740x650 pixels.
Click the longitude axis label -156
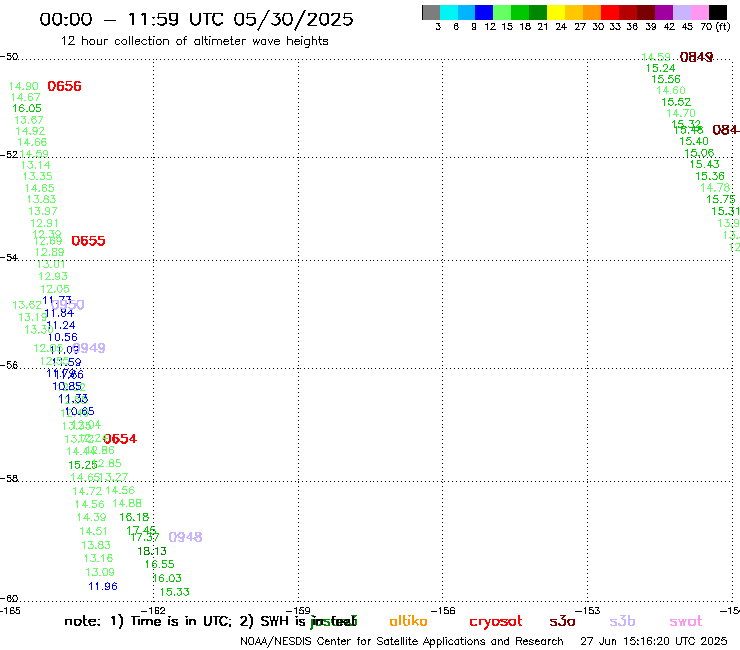click(443, 611)
